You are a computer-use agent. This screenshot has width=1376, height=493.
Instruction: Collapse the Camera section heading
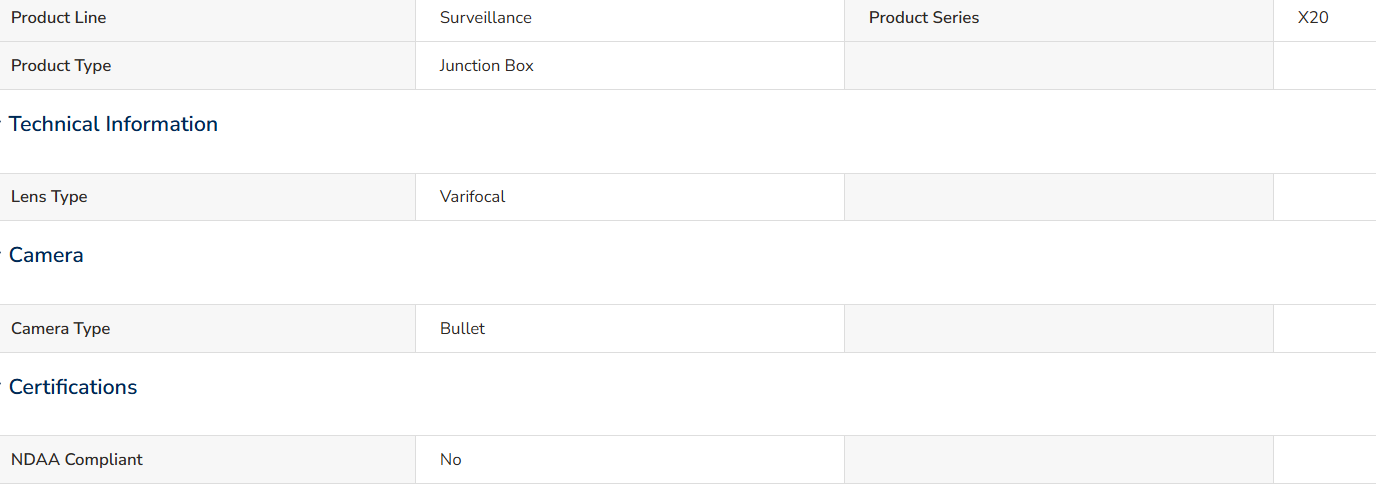click(x=46, y=256)
